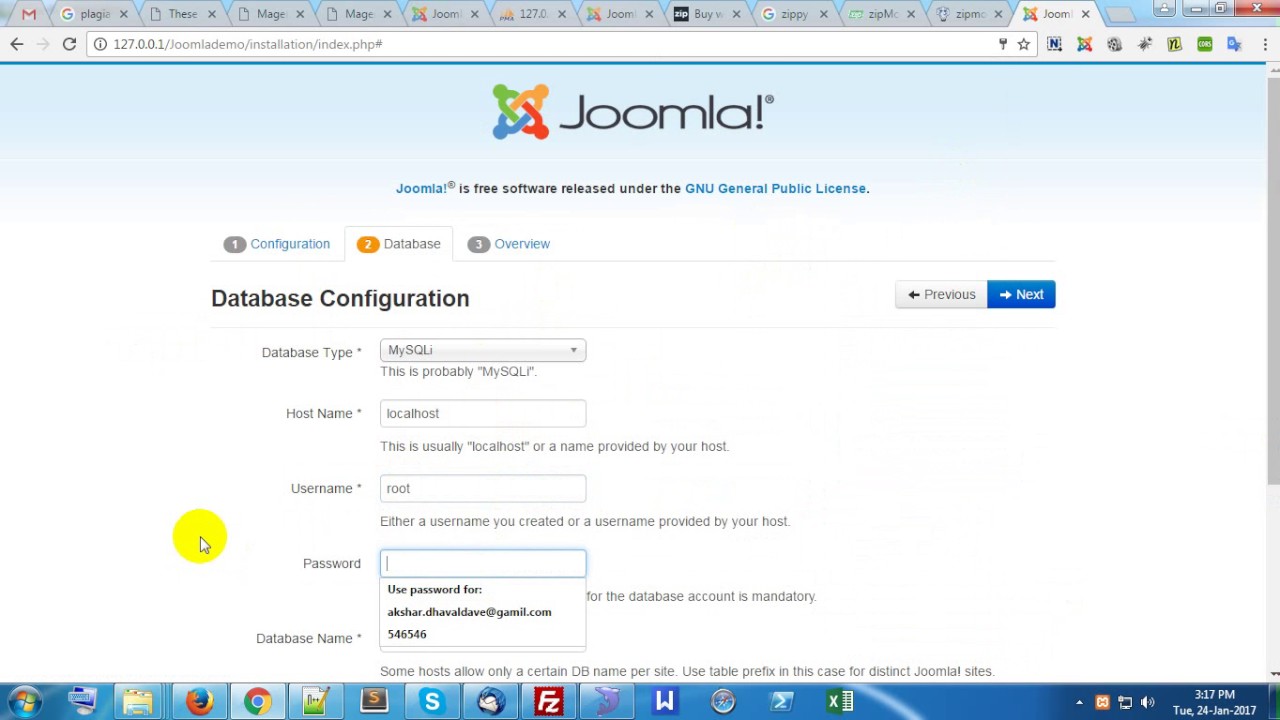Click the film reel extension icon
This screenshot has width=1280, height=720.
tap(1114, 44)
